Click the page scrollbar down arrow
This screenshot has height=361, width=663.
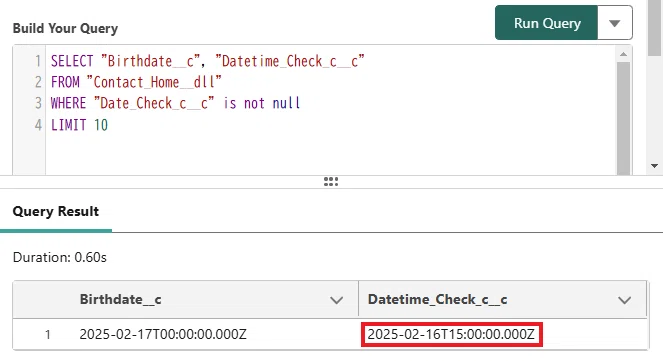point(655,166)
